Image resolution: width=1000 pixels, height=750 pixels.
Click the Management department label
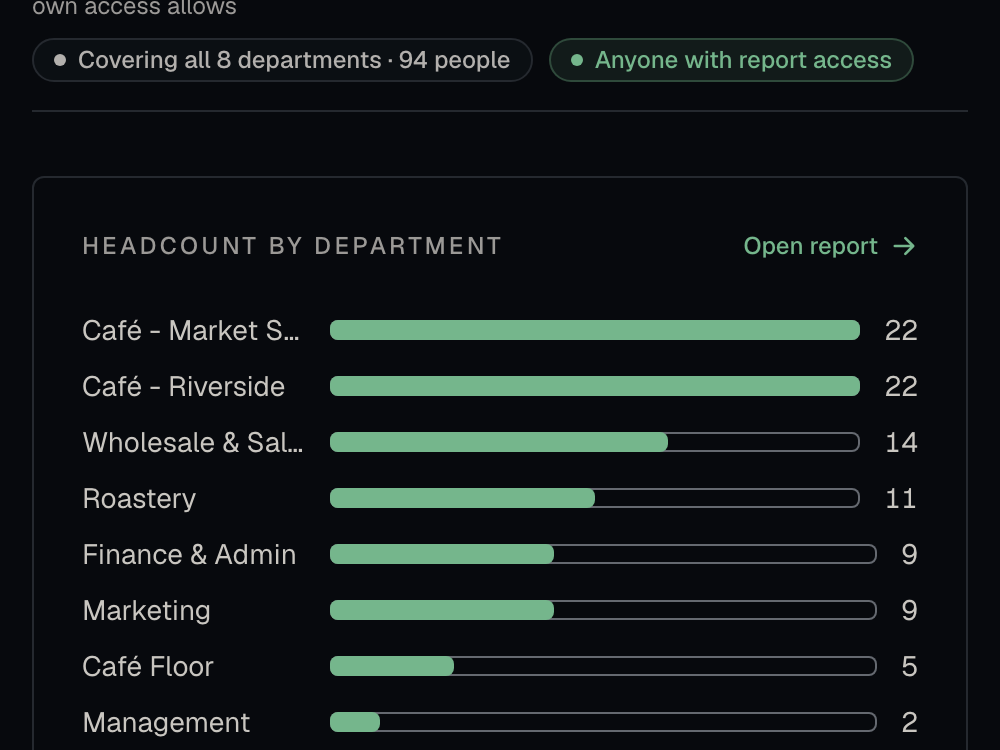(166, 723)
